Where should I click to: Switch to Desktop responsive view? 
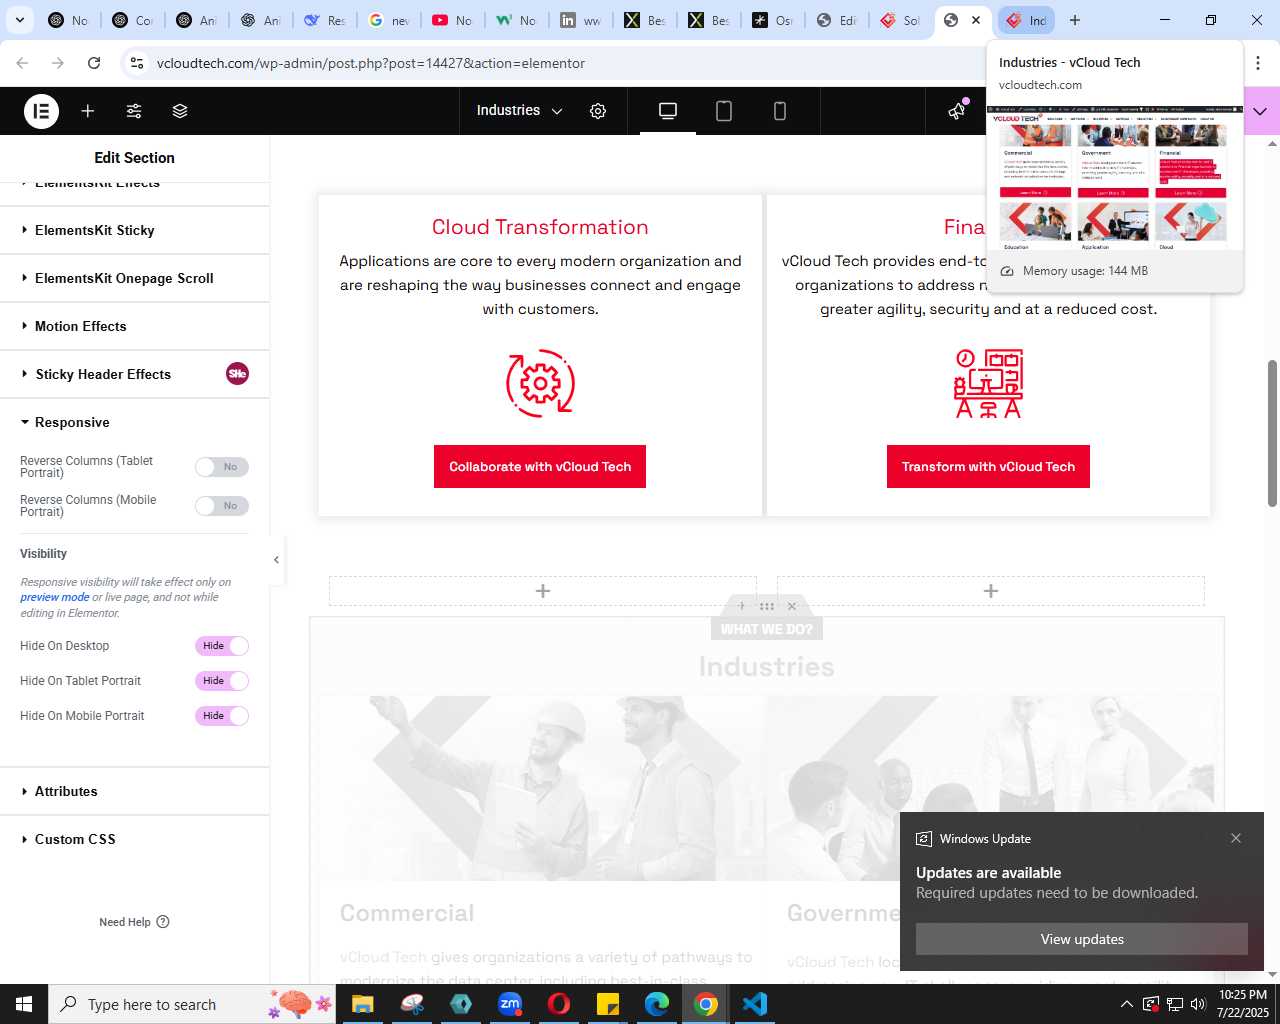[668, 111]
